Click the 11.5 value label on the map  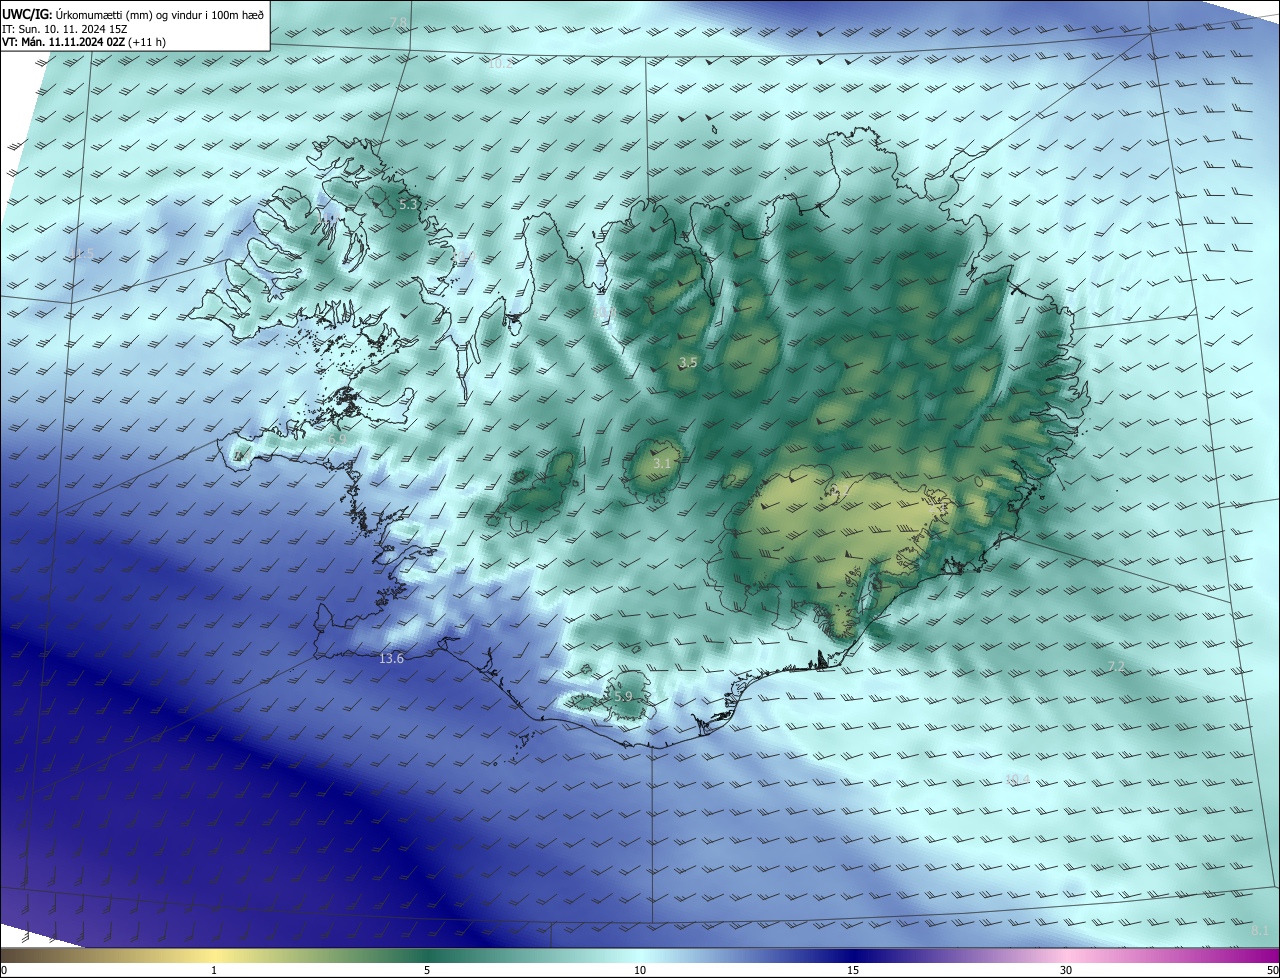pos(83,253)
